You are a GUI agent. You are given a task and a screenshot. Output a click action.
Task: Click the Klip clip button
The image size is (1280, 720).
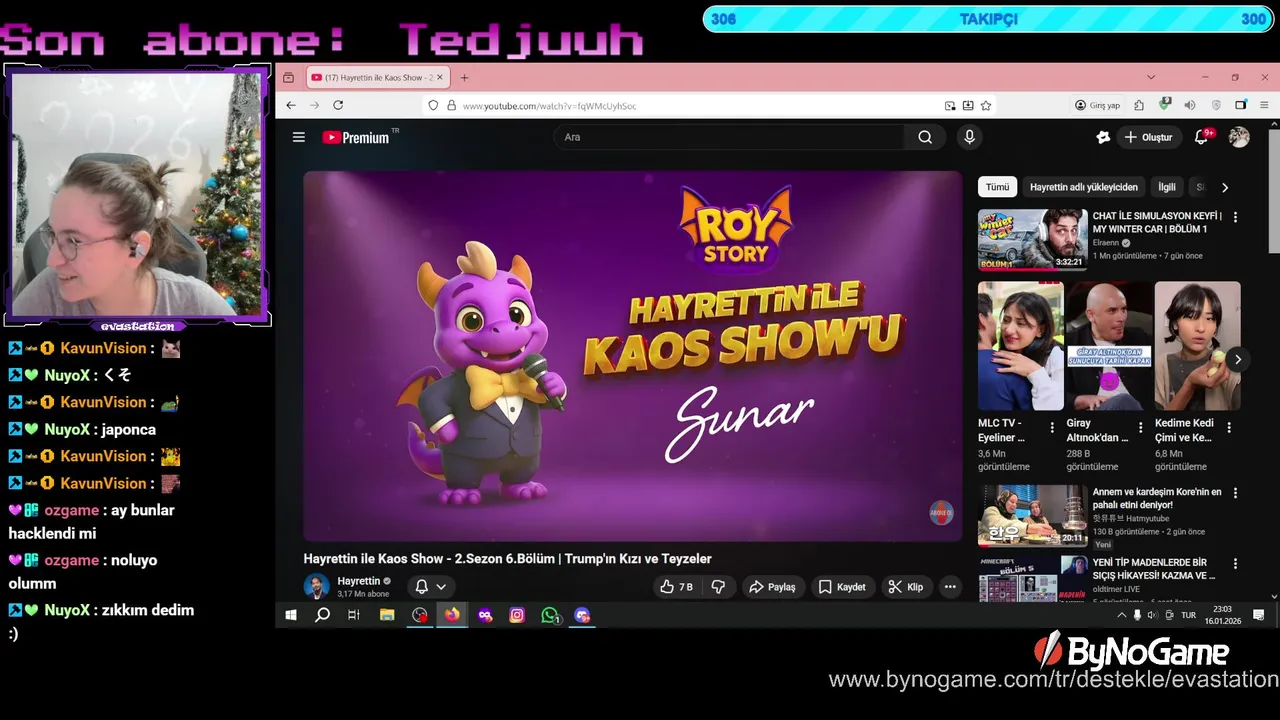(x=906, y=587)
